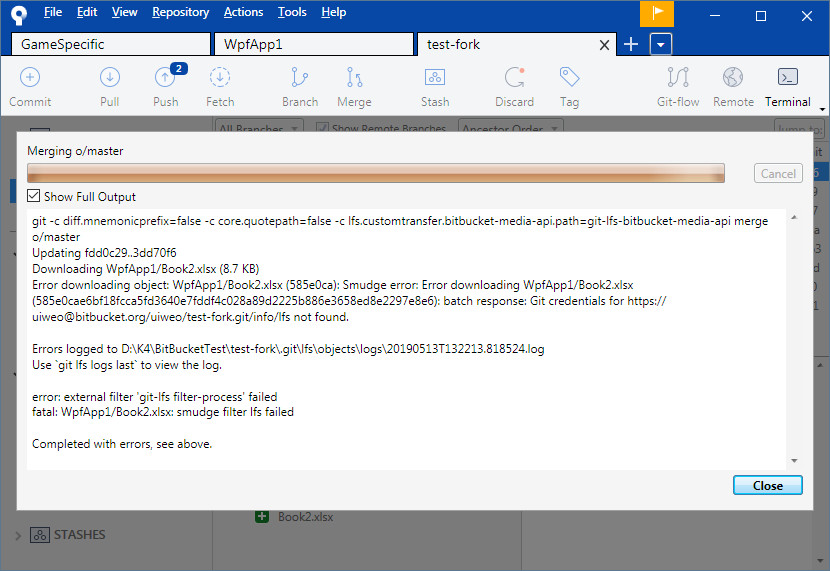This screenshot has height=571, width=830.
Task: Switch to the GameSpecific tab
Action: coord(110,44)
